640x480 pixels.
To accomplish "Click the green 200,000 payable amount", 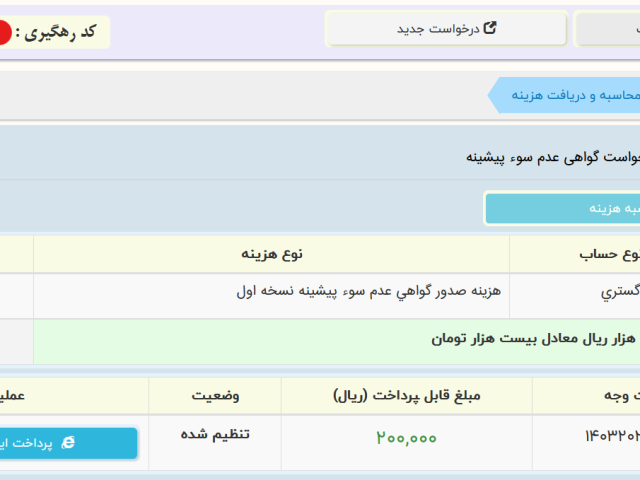I will [407, 438].
